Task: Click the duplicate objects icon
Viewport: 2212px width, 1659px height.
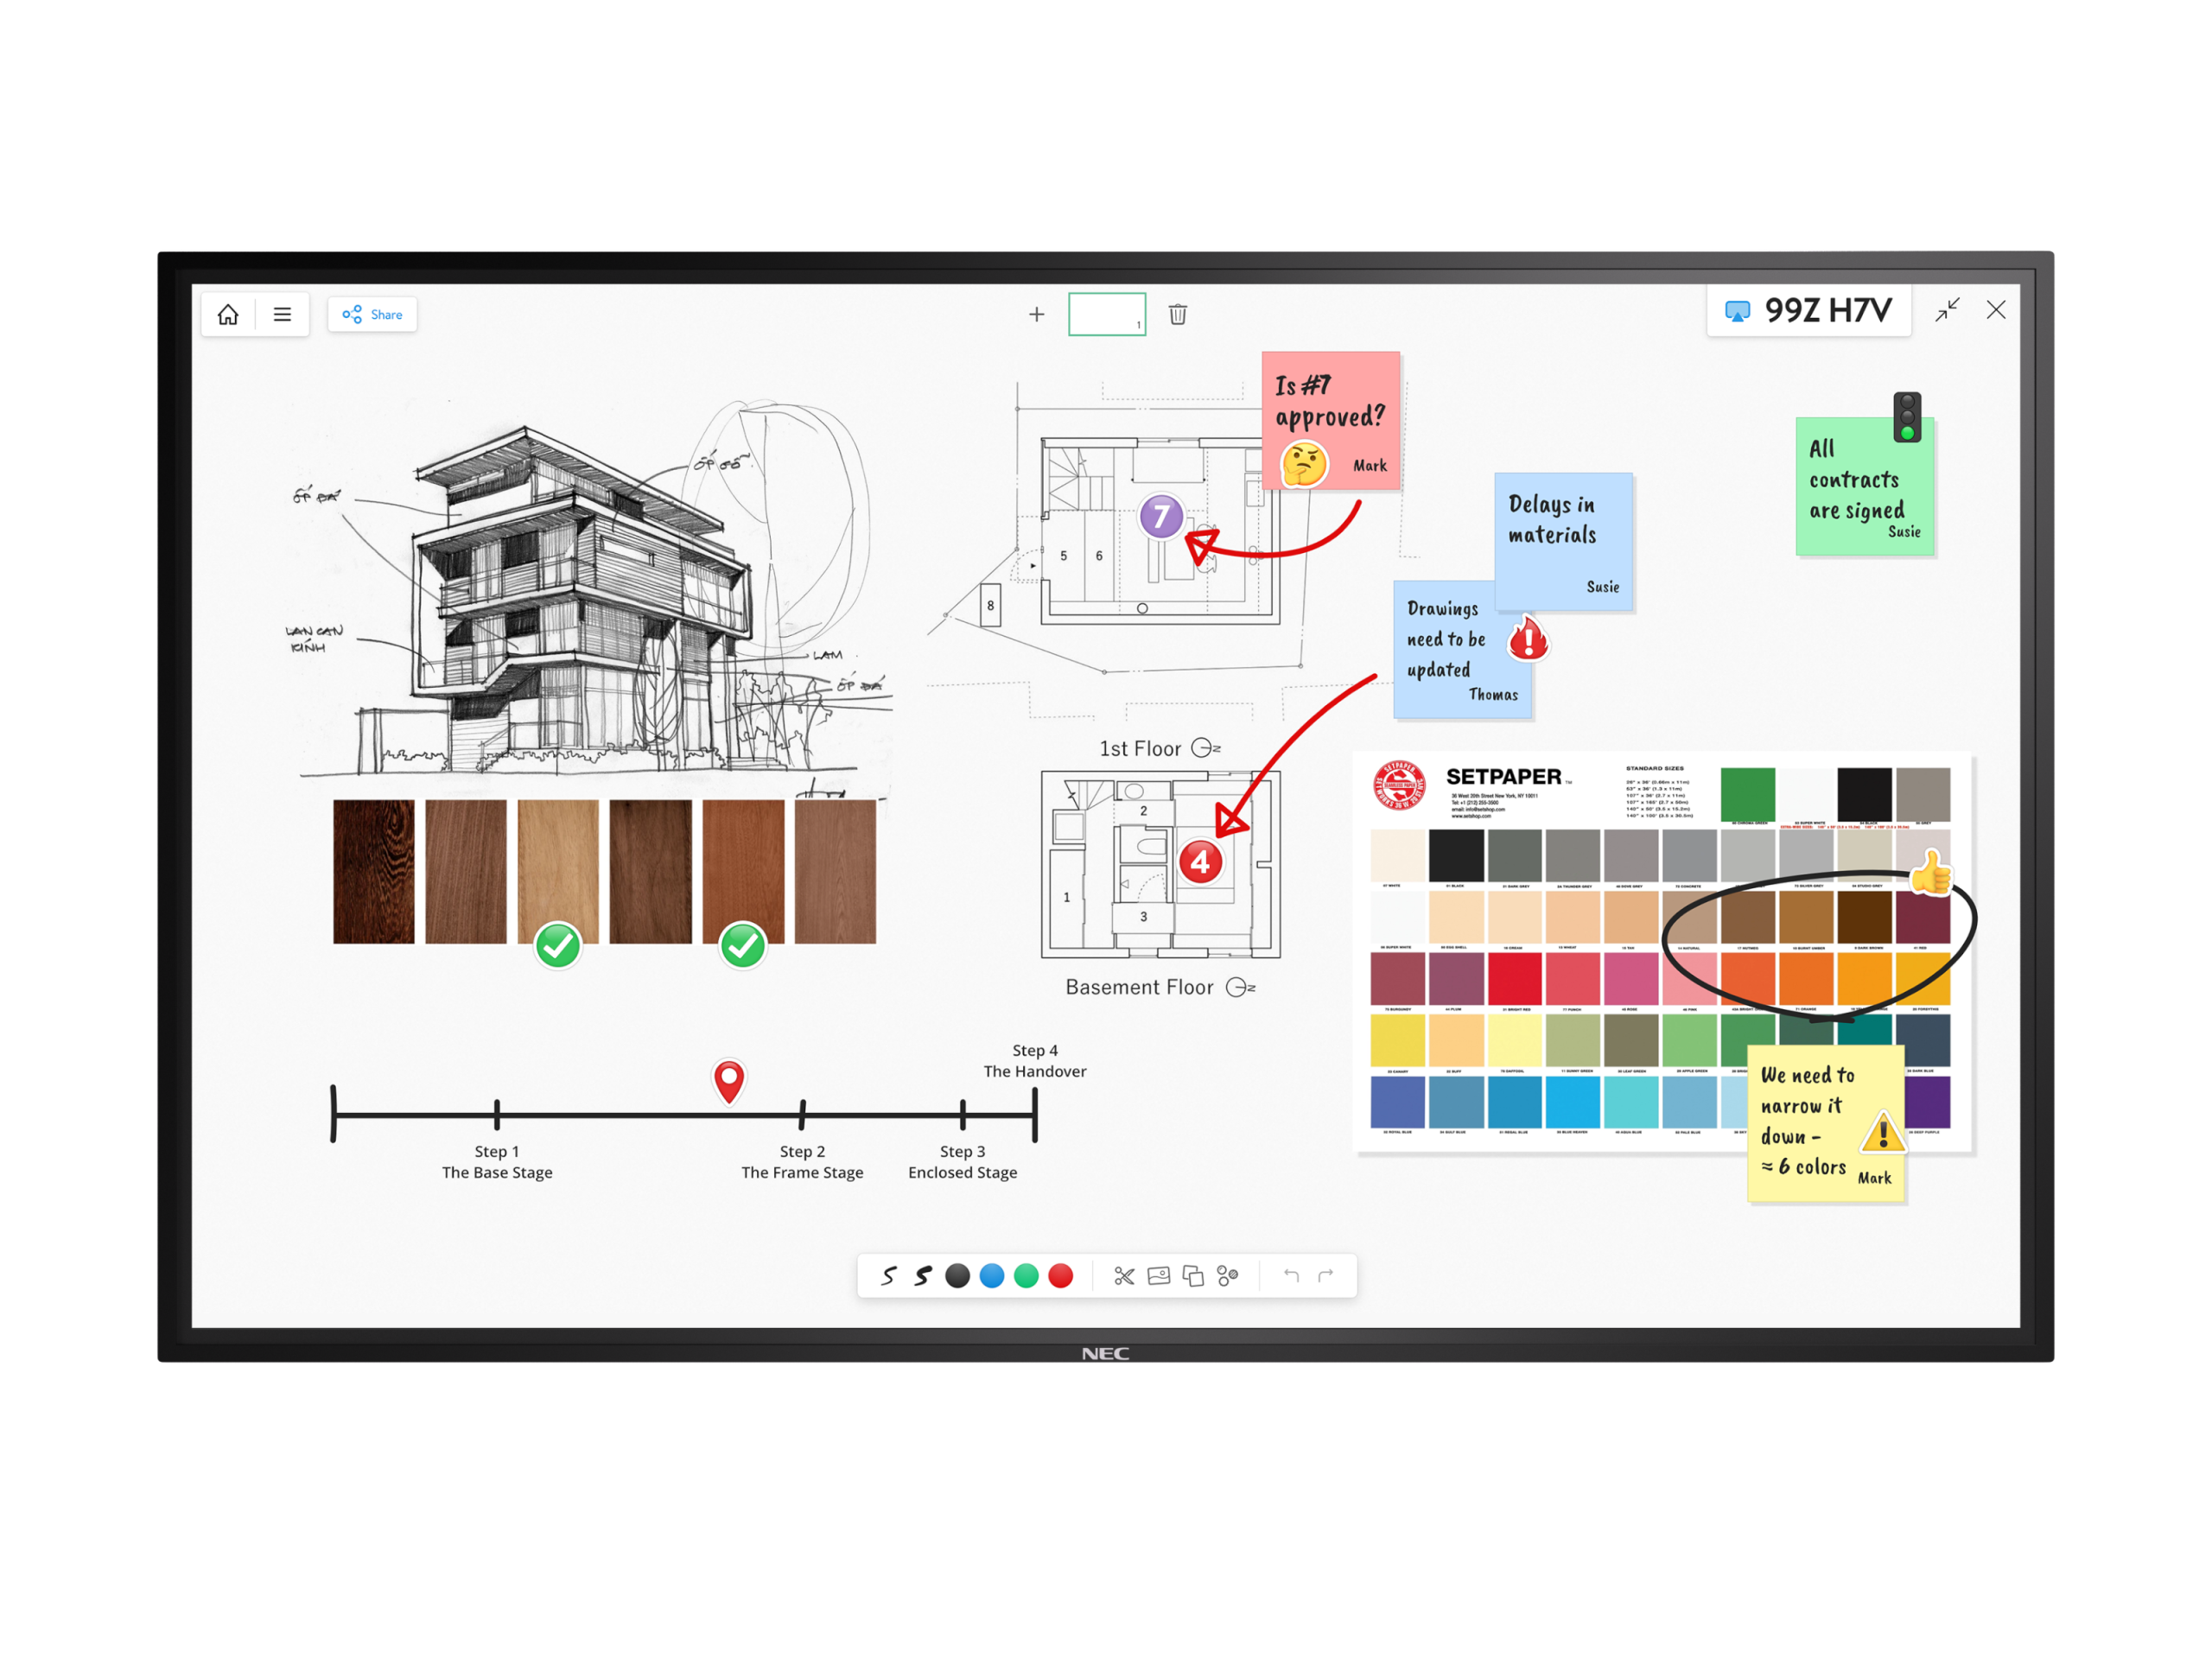Action: pyautogui.click(x=1193, y=1275)
